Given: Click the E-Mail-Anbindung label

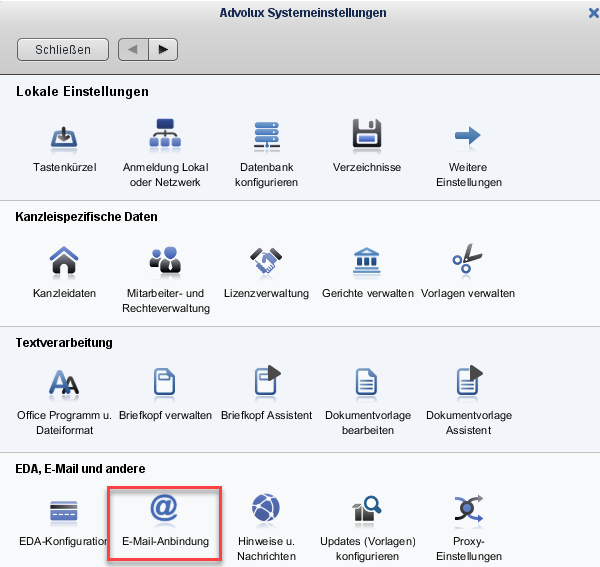Looking at the screenshot, I should tap(165, 541).
